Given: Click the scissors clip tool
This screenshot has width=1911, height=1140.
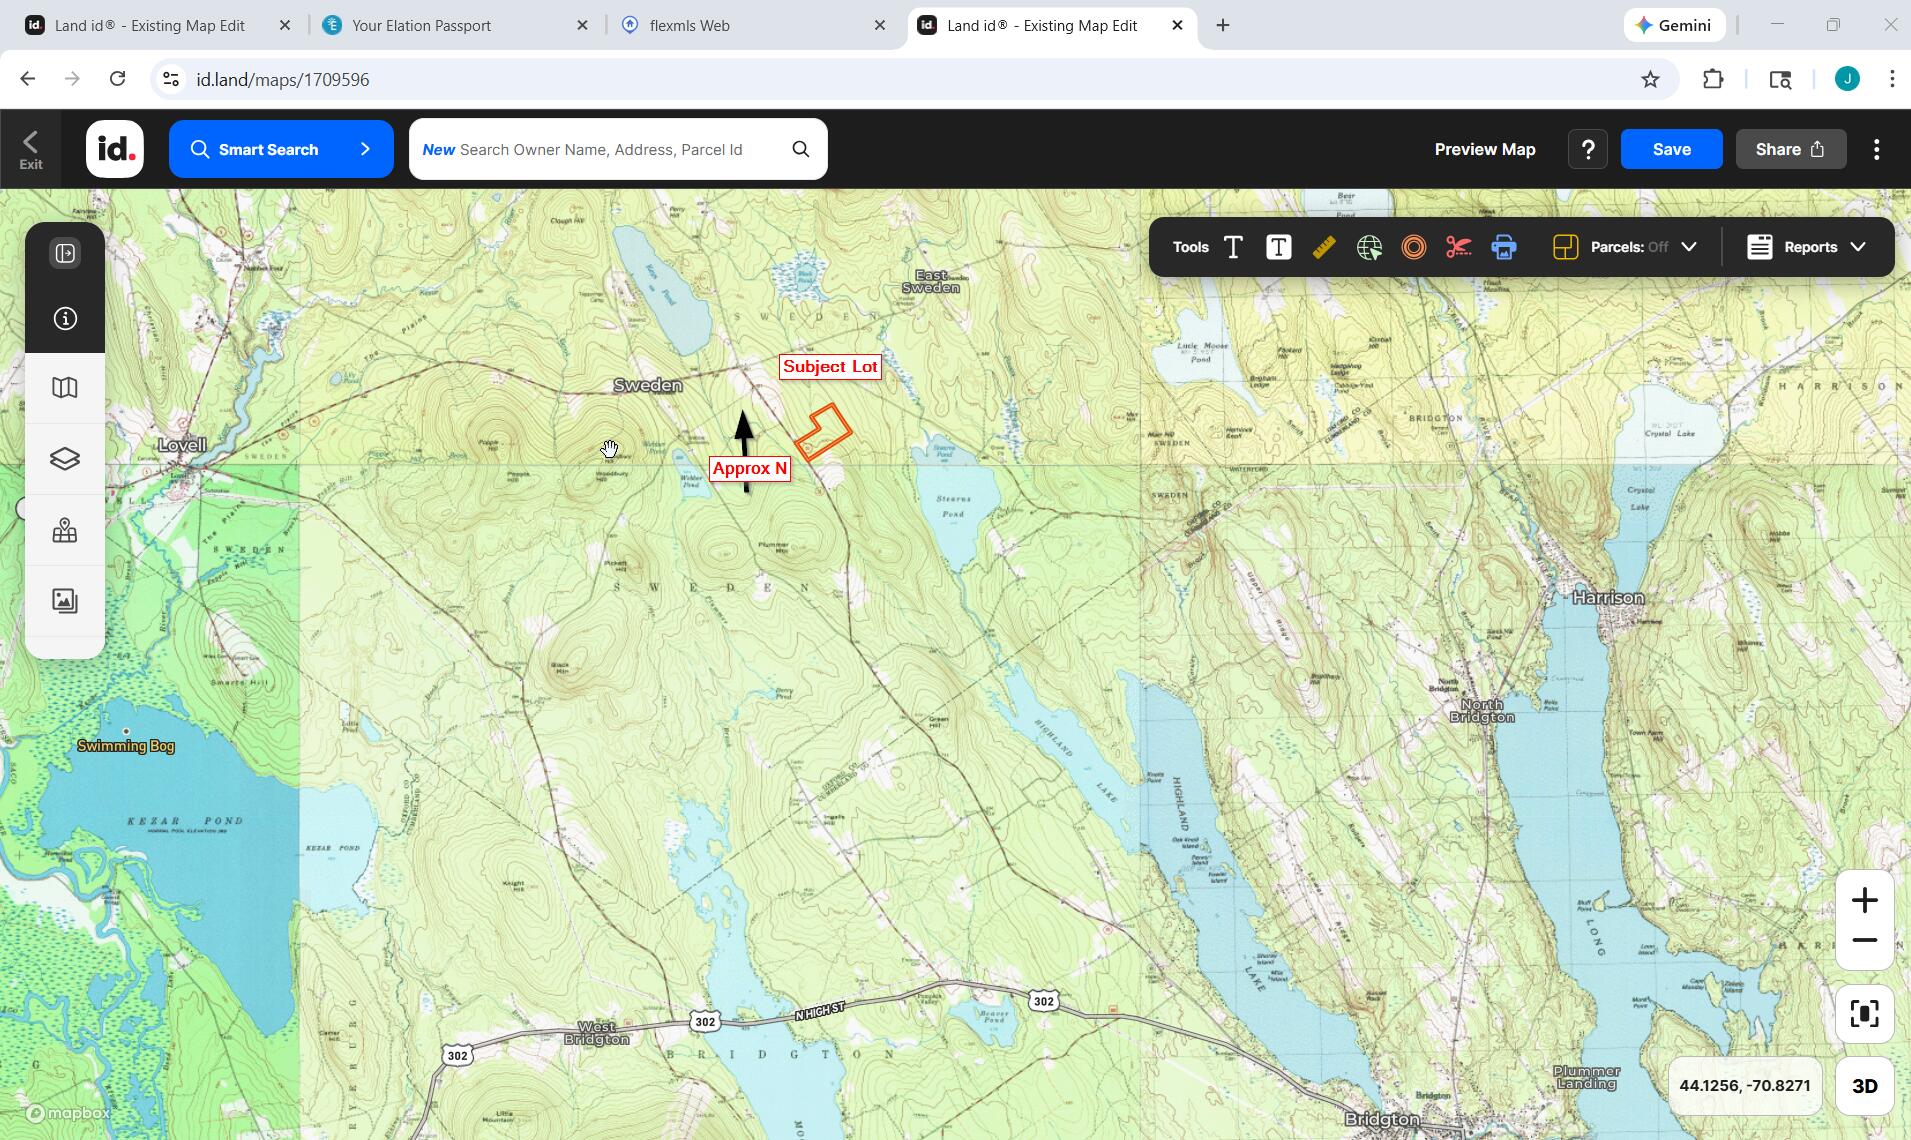Looking at the screenshot, I should click(x=1460, y=247).
